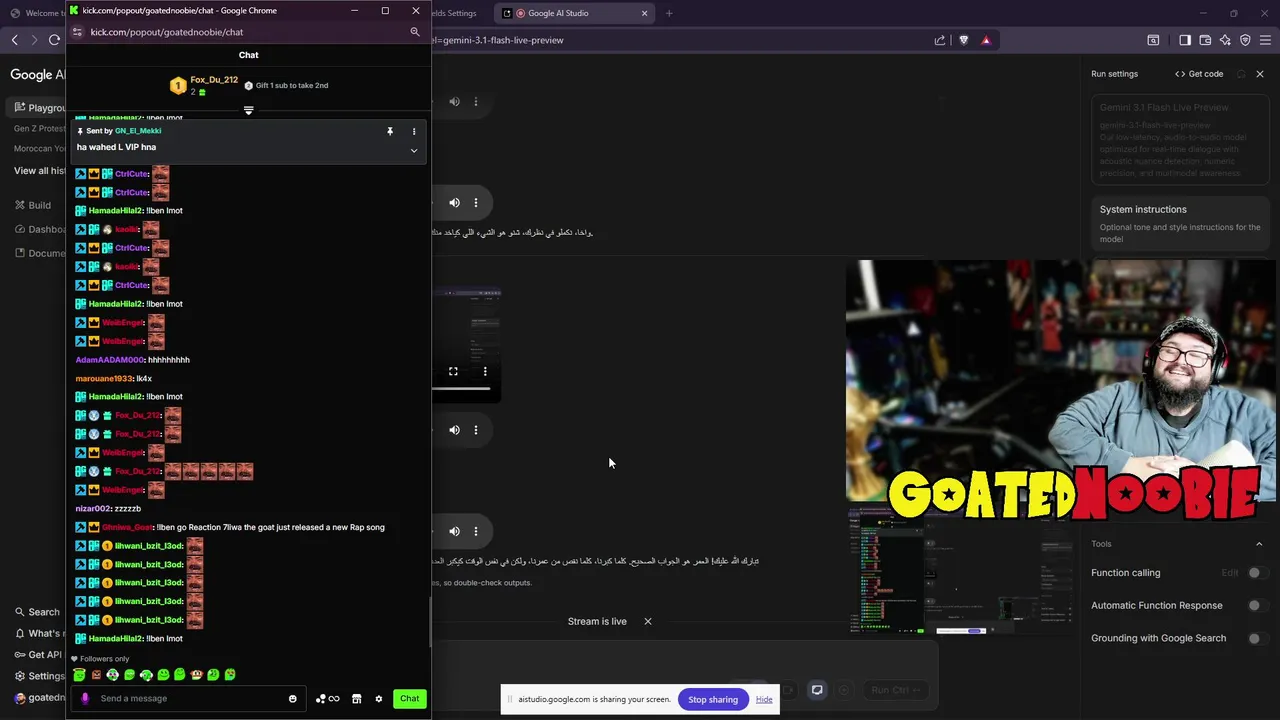
Task: Open options for the audio message above Arabic text
Action: [x=476, y=203]
